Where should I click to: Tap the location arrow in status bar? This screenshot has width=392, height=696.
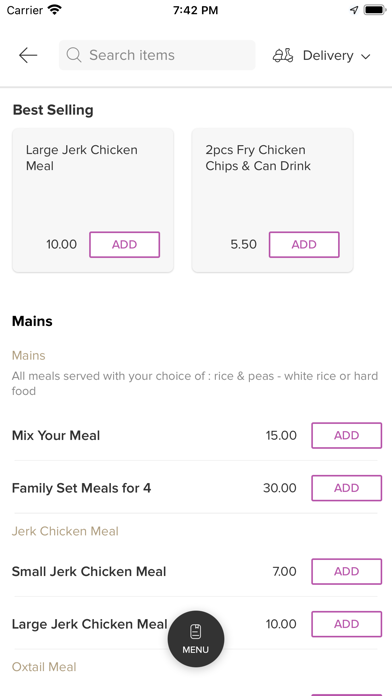pos(354,10)
